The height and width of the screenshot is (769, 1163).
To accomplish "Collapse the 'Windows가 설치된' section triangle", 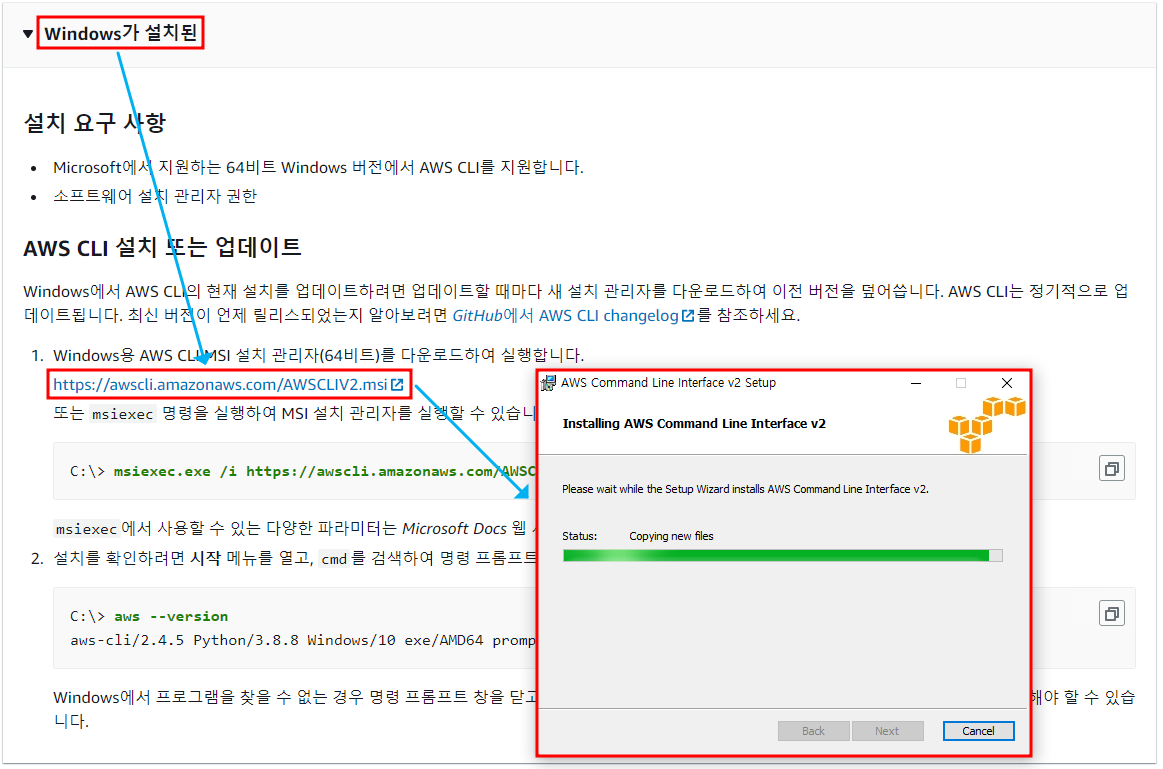I will pyautogui.click(x=27, y=33).
